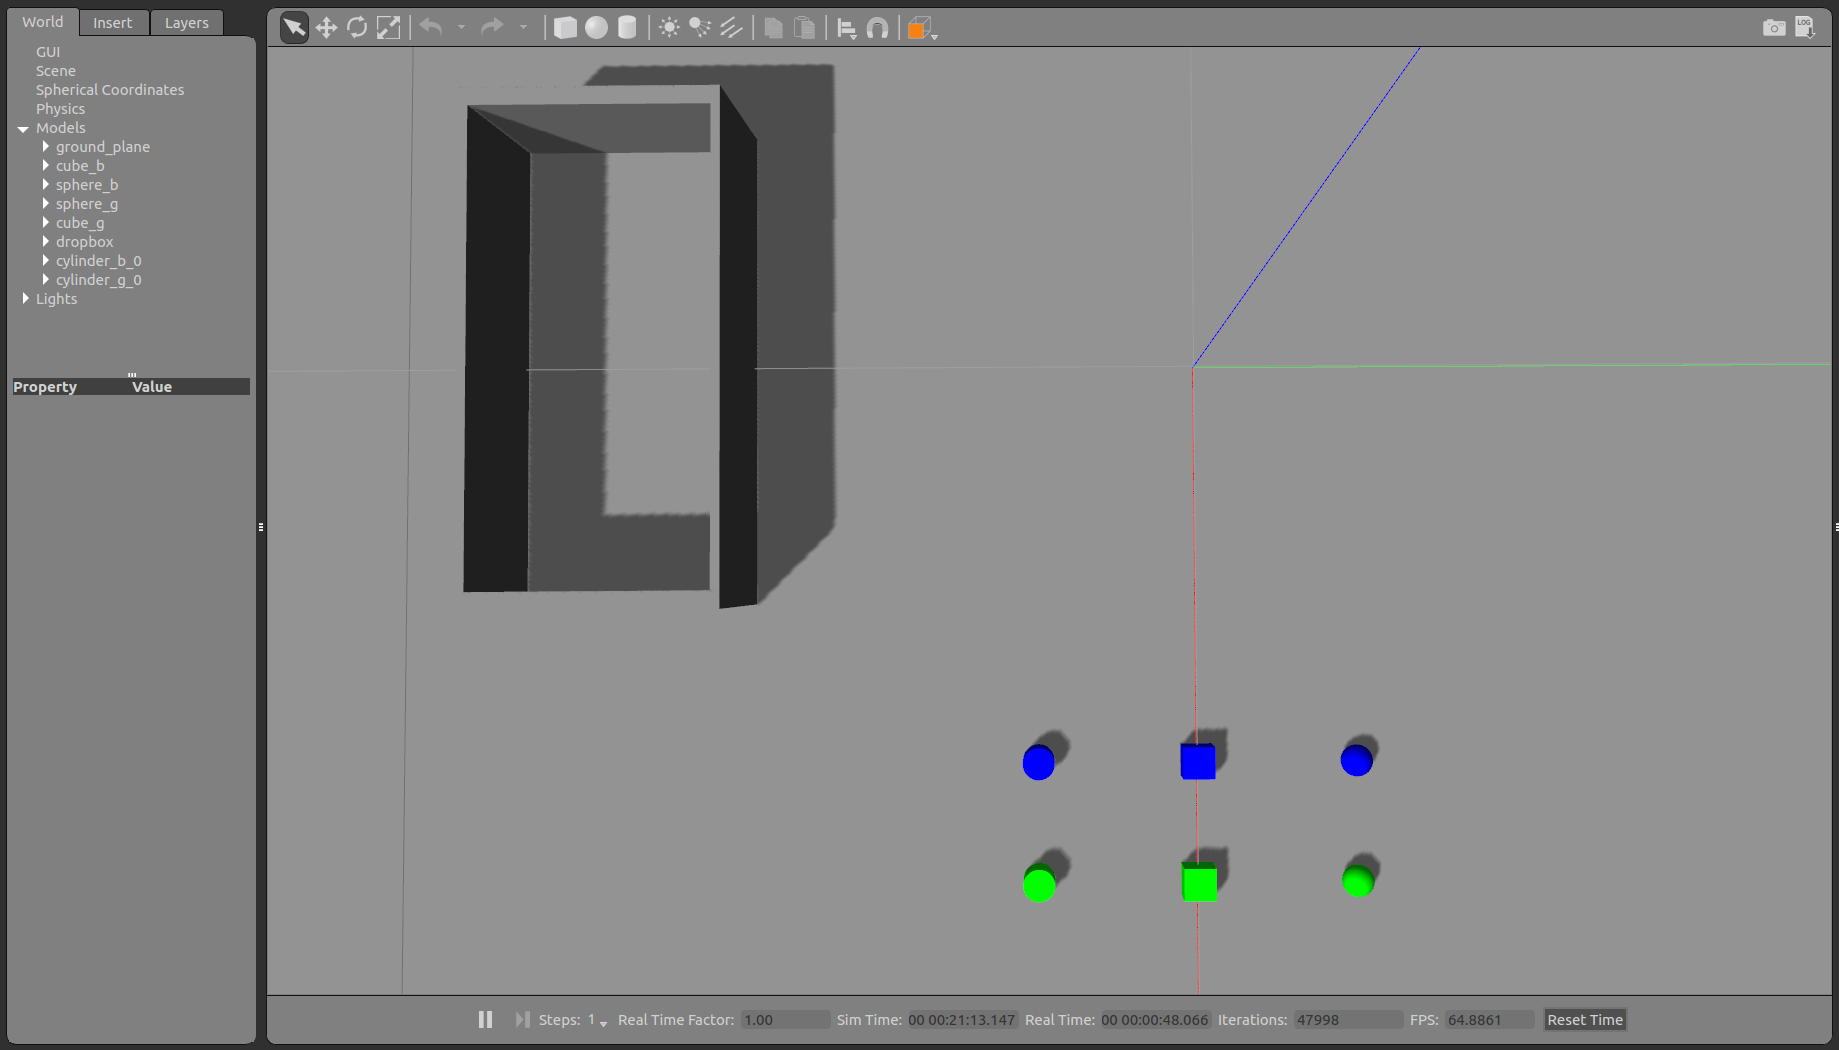Select the arrow selection mode tool
1839x1050 pixels.
point(294,28)
